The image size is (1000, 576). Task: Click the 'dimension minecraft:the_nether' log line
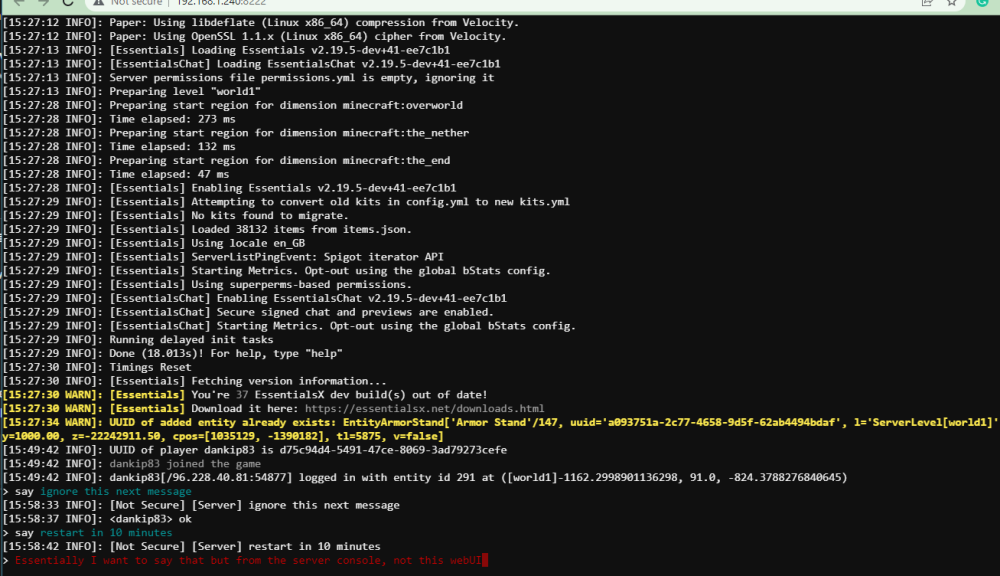click(236, 133)
